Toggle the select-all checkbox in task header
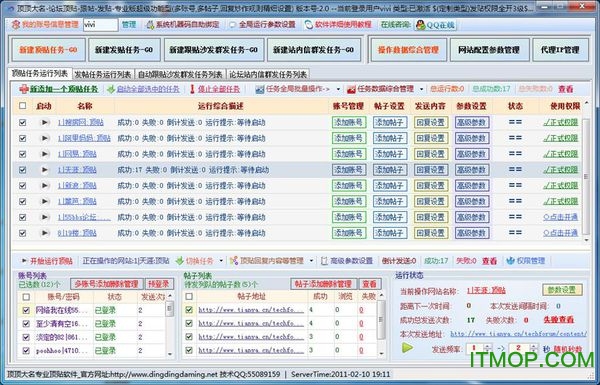The height and width of the screenshot is (385, 600). pos(23,106)
